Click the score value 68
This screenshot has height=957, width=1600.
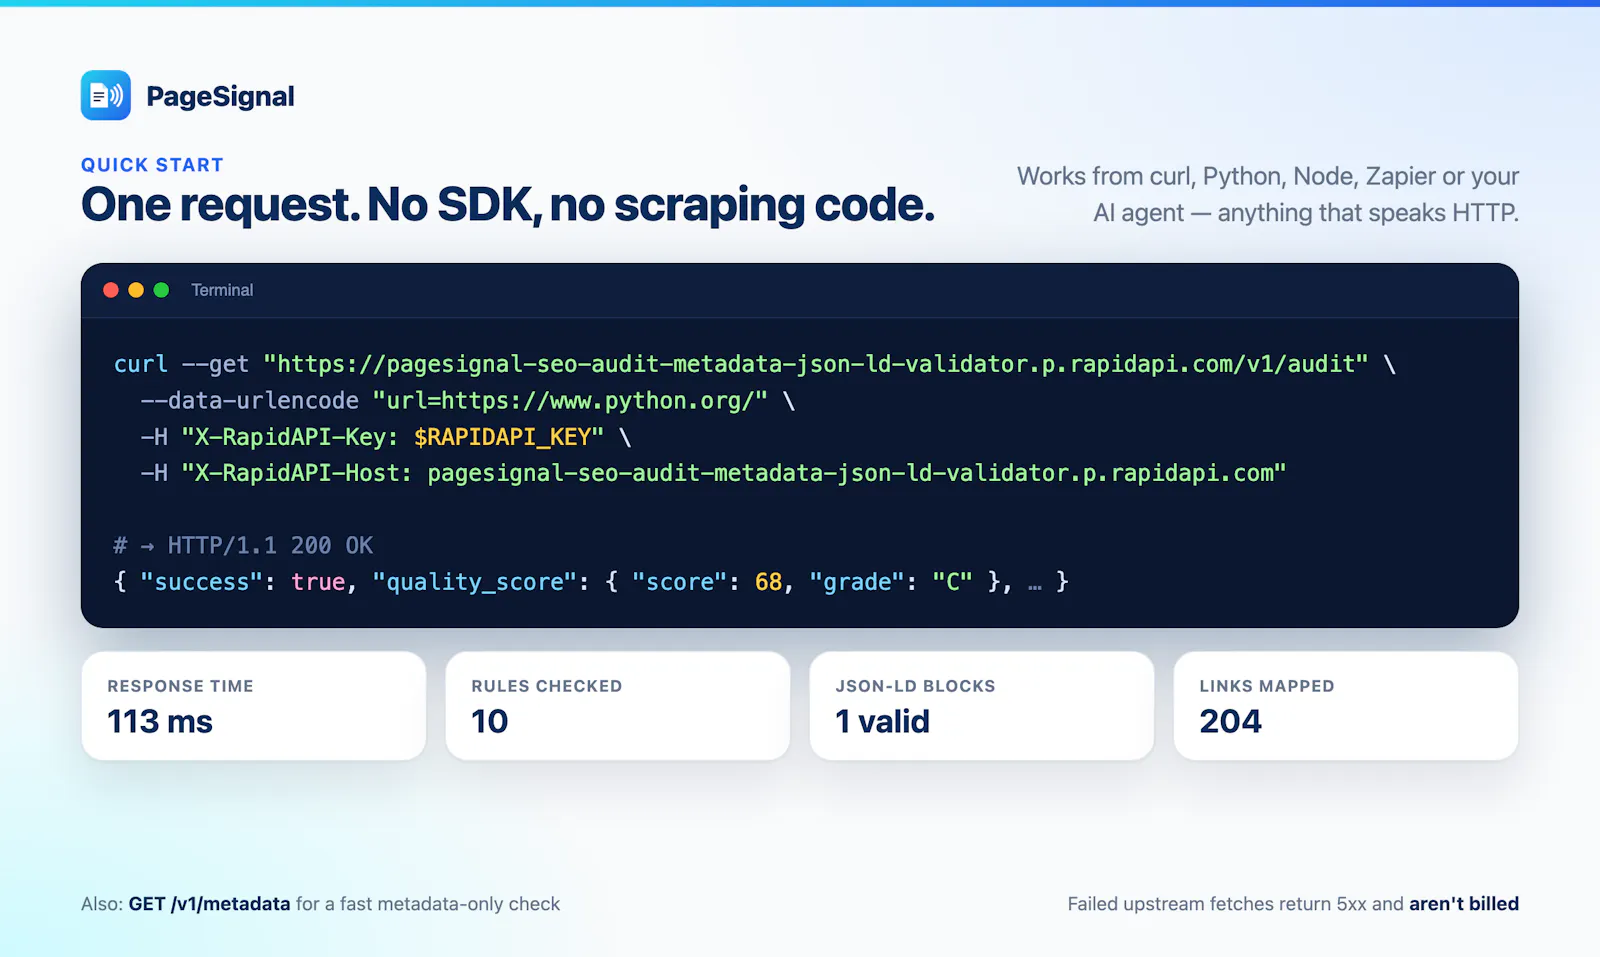tap(768, 582)
